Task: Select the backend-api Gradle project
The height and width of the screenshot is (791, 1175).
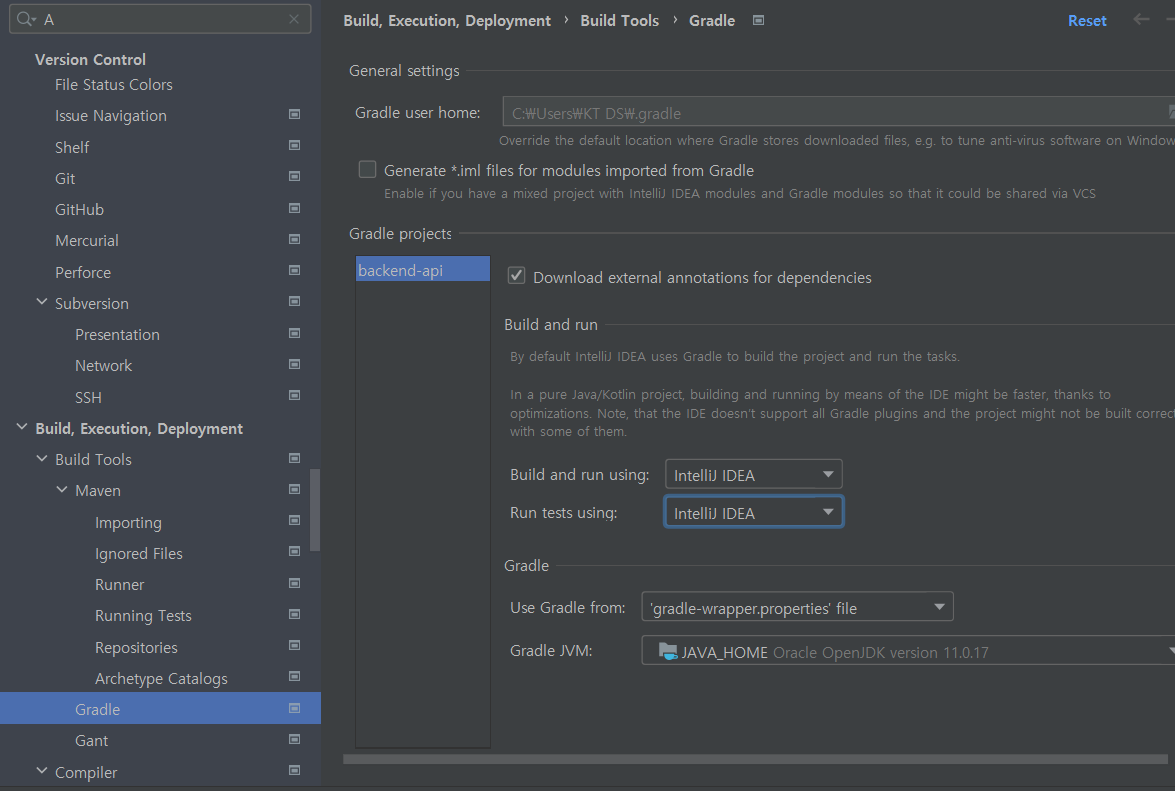Action: click(423, 270)
